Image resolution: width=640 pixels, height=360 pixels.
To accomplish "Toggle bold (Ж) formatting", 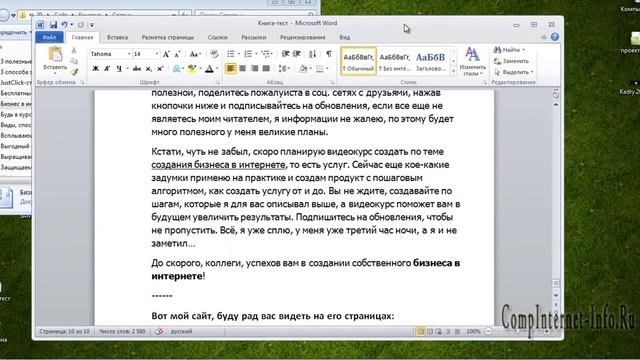I will [x=96, y=69].
